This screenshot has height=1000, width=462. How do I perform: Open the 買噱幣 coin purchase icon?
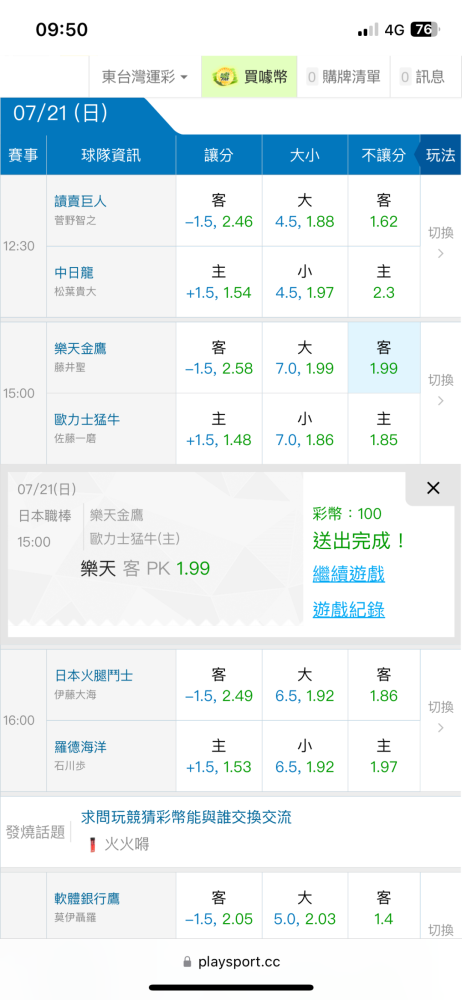[x=222, y=77]
